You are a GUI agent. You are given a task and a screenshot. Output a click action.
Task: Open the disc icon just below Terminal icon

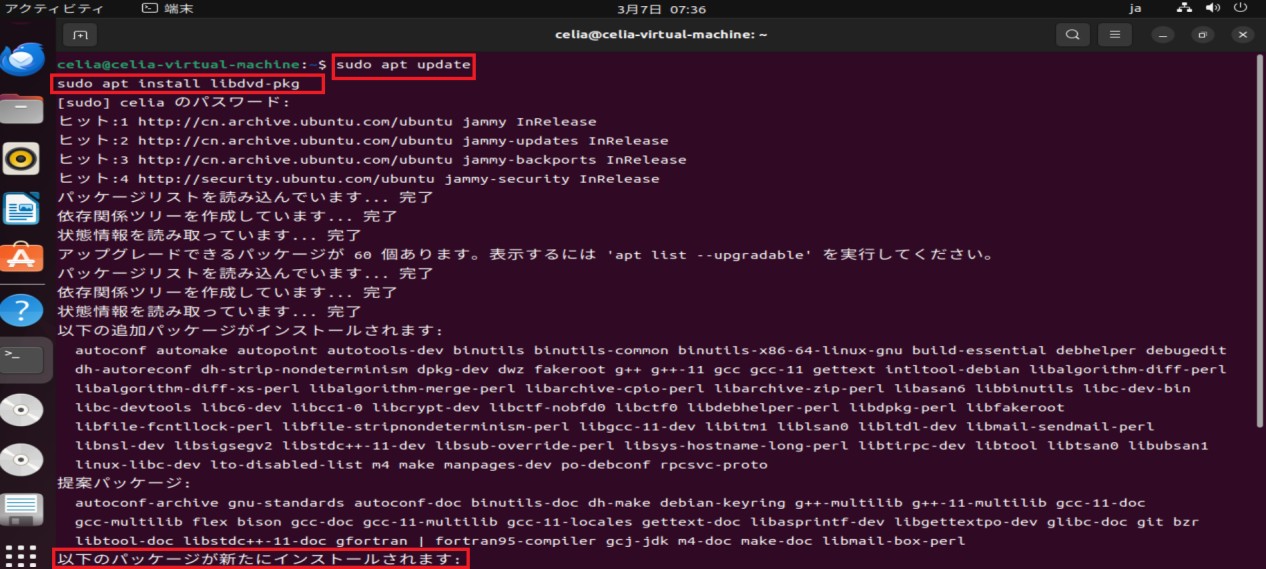click(x=22, y=410)
